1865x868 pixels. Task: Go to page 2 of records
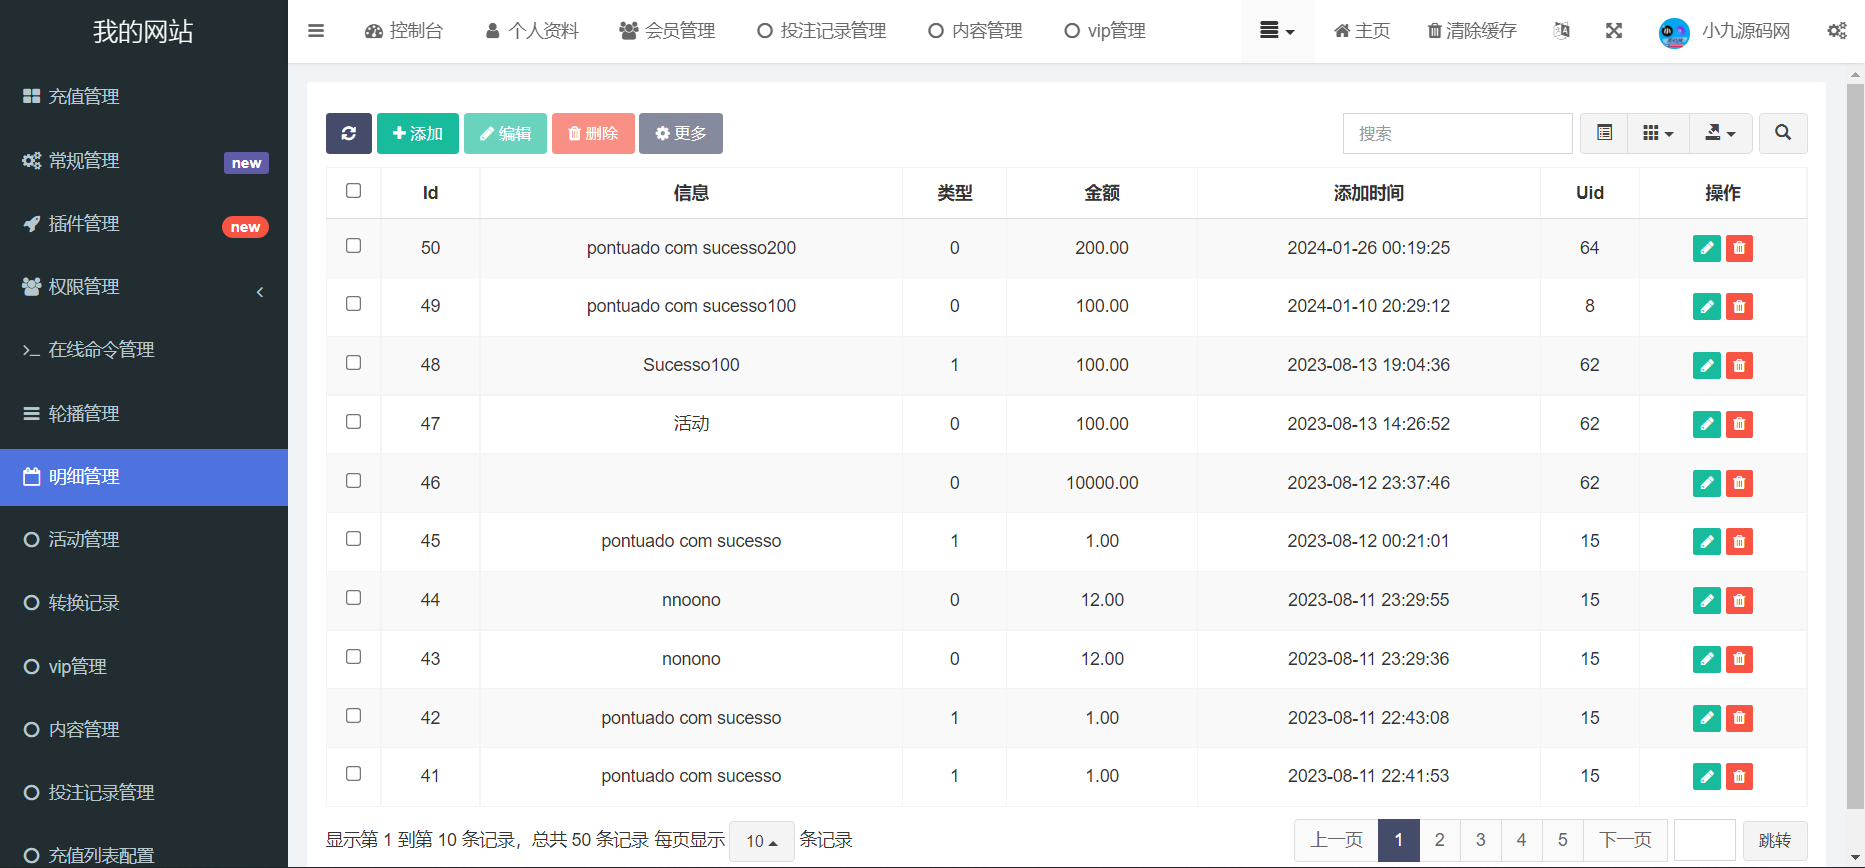pos(1440,840)
